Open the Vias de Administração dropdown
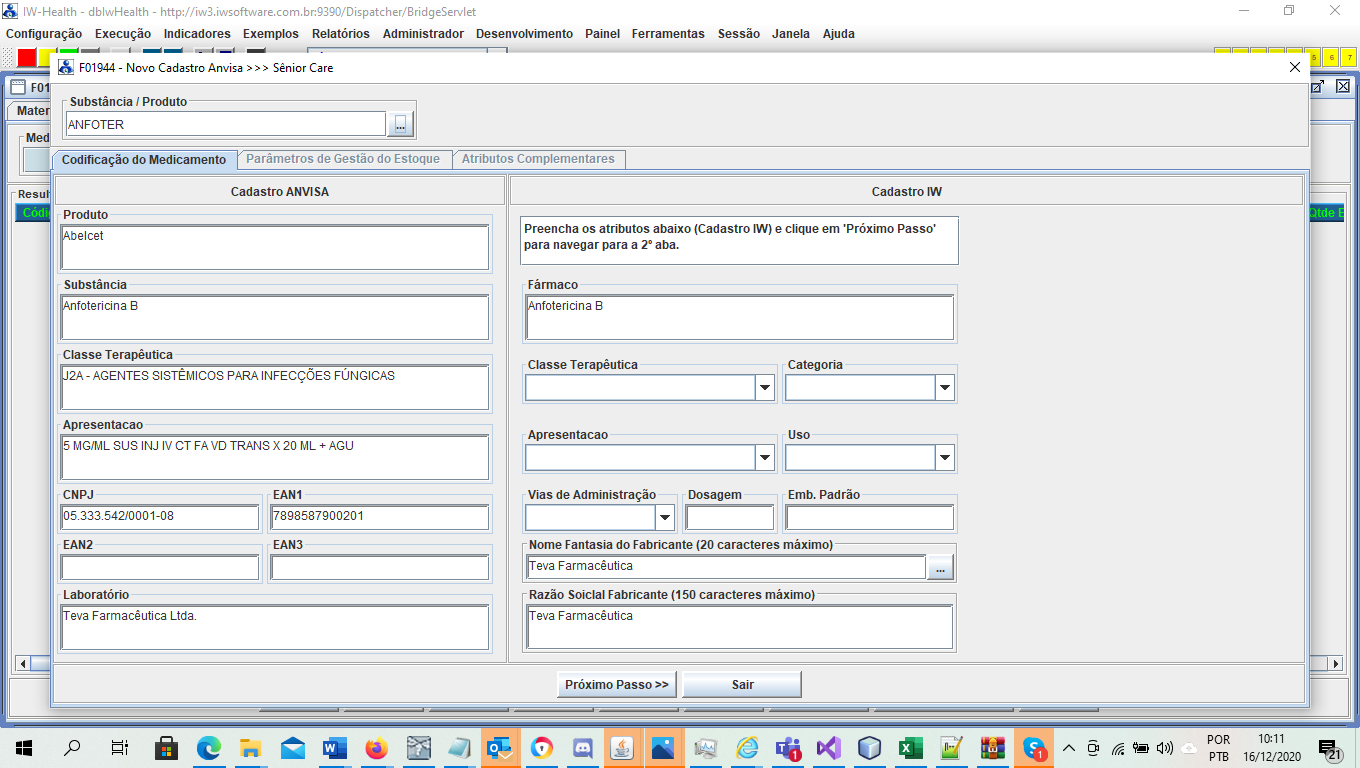Screen dimensions: 1360x768 pos(665,518)
